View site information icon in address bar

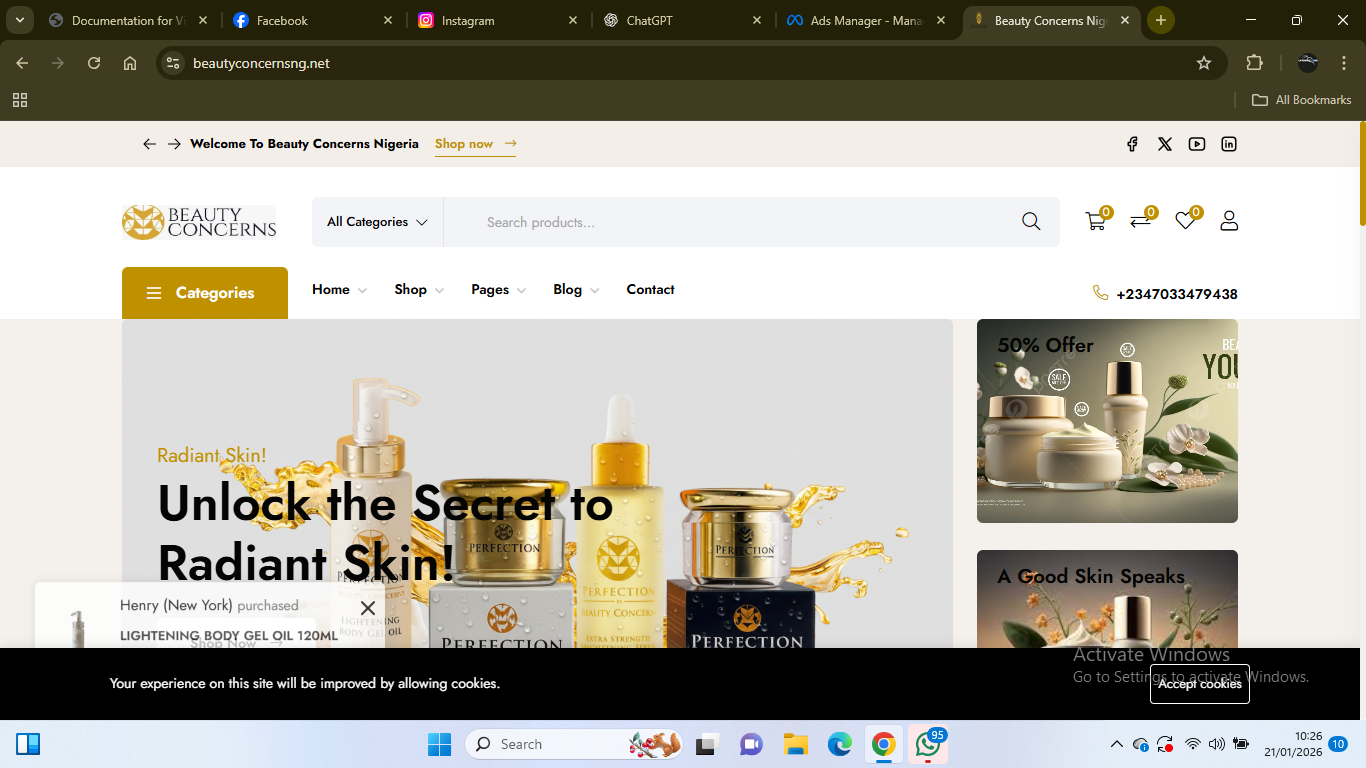173,63
